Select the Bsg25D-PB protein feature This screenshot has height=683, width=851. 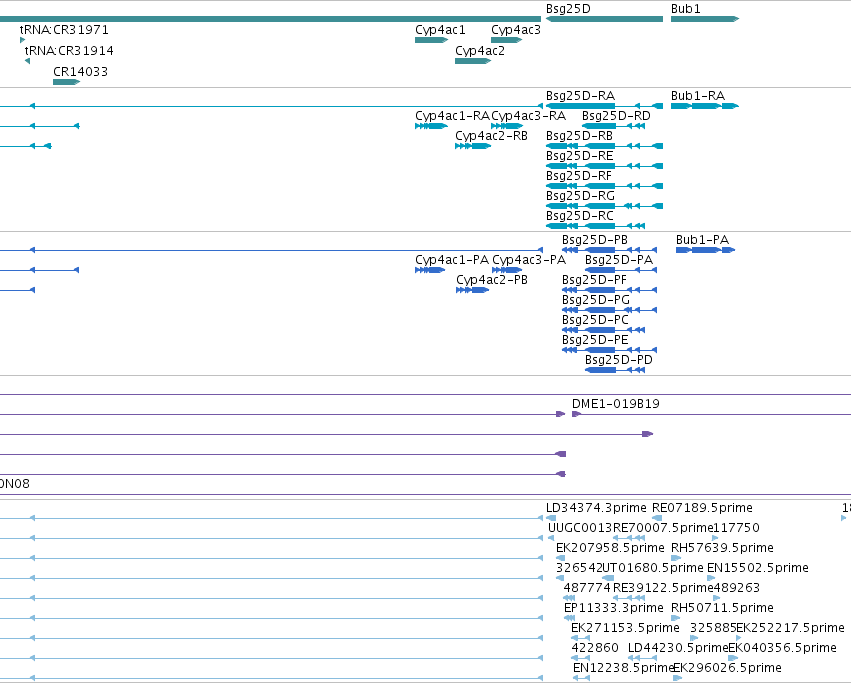(609, 250)
